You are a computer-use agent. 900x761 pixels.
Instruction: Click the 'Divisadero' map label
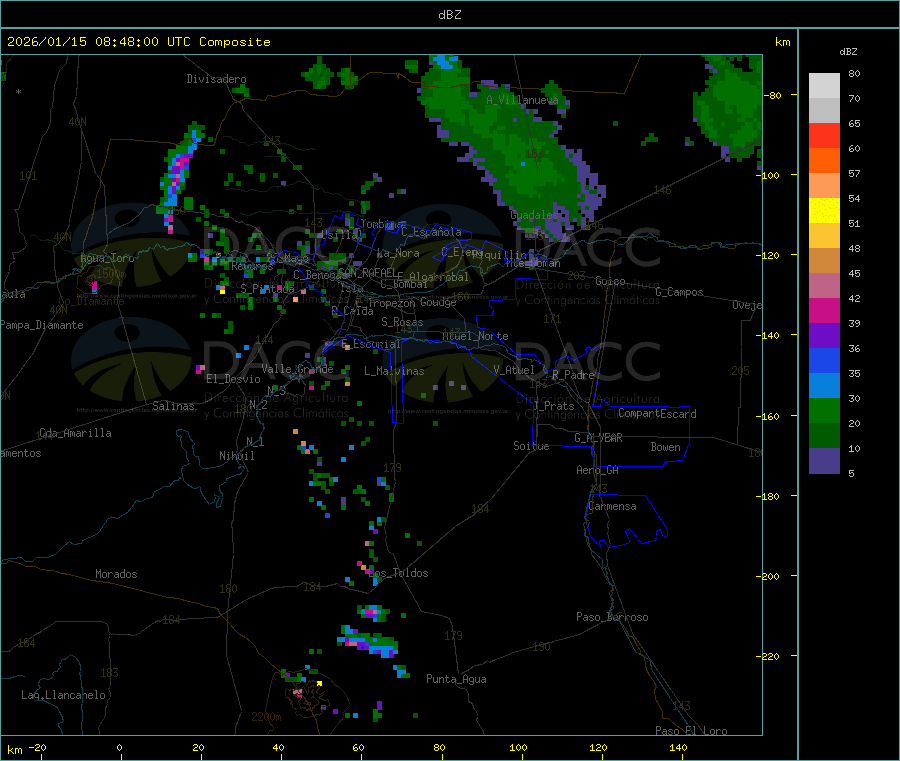pyautogui.click(x=216, y=79)
